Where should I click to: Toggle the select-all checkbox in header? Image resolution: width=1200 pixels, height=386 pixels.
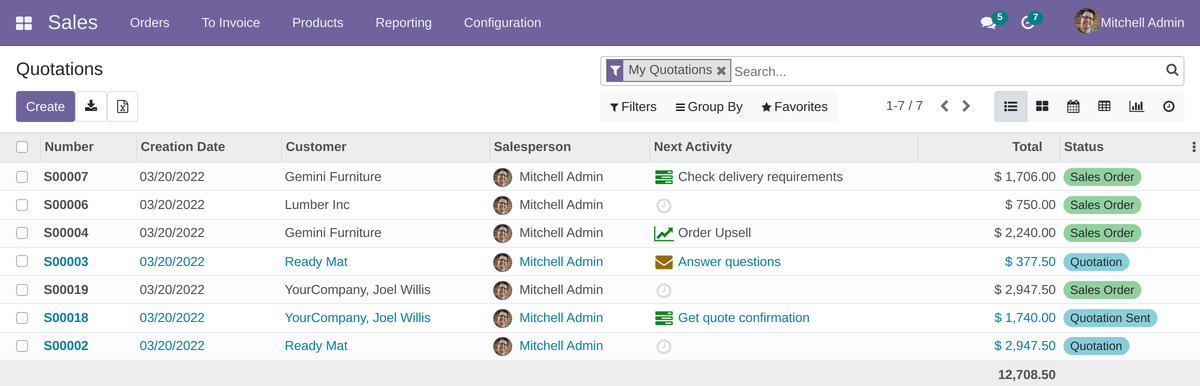pos(22,147)
